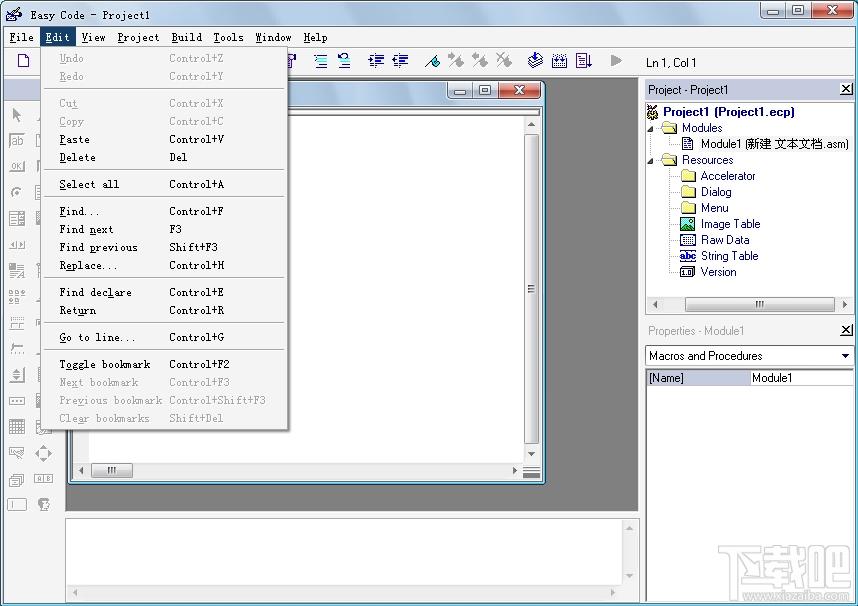The width and height of the screenshot is (858, 606).
Task: Select the up-down spinner tool in toolbox
Action: tap(17, 375)
